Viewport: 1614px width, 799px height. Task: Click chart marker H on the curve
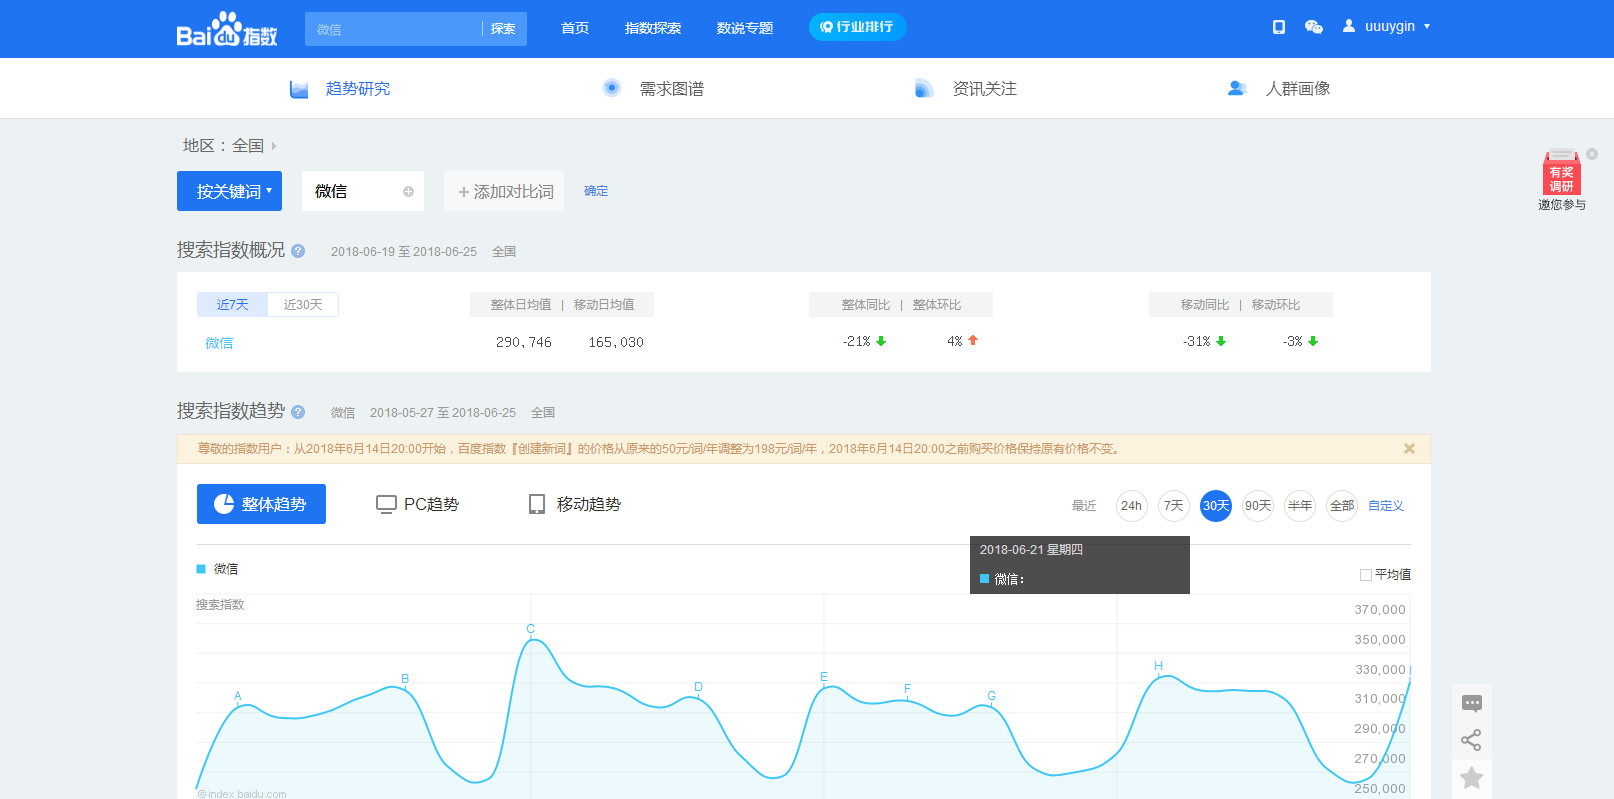point(1158,666)
